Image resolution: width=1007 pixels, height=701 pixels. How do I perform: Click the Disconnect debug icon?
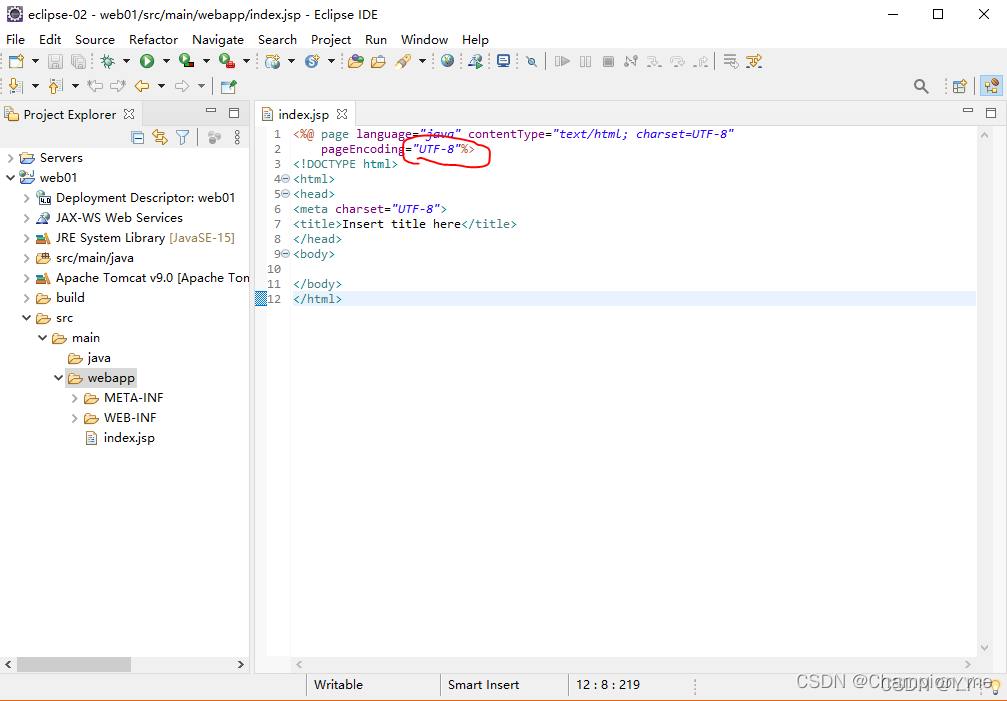631,61
